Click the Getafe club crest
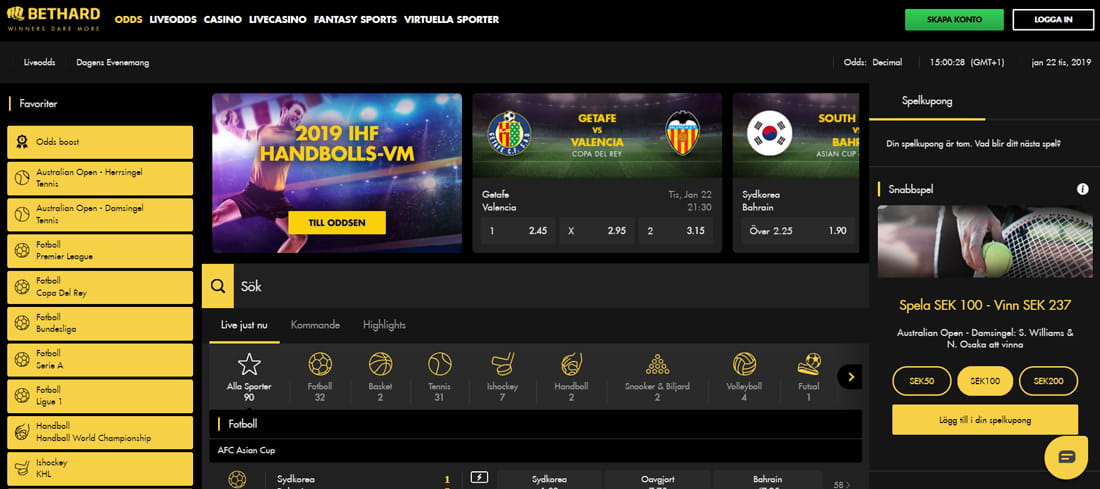1100x489 pixels. coord(509,133)
